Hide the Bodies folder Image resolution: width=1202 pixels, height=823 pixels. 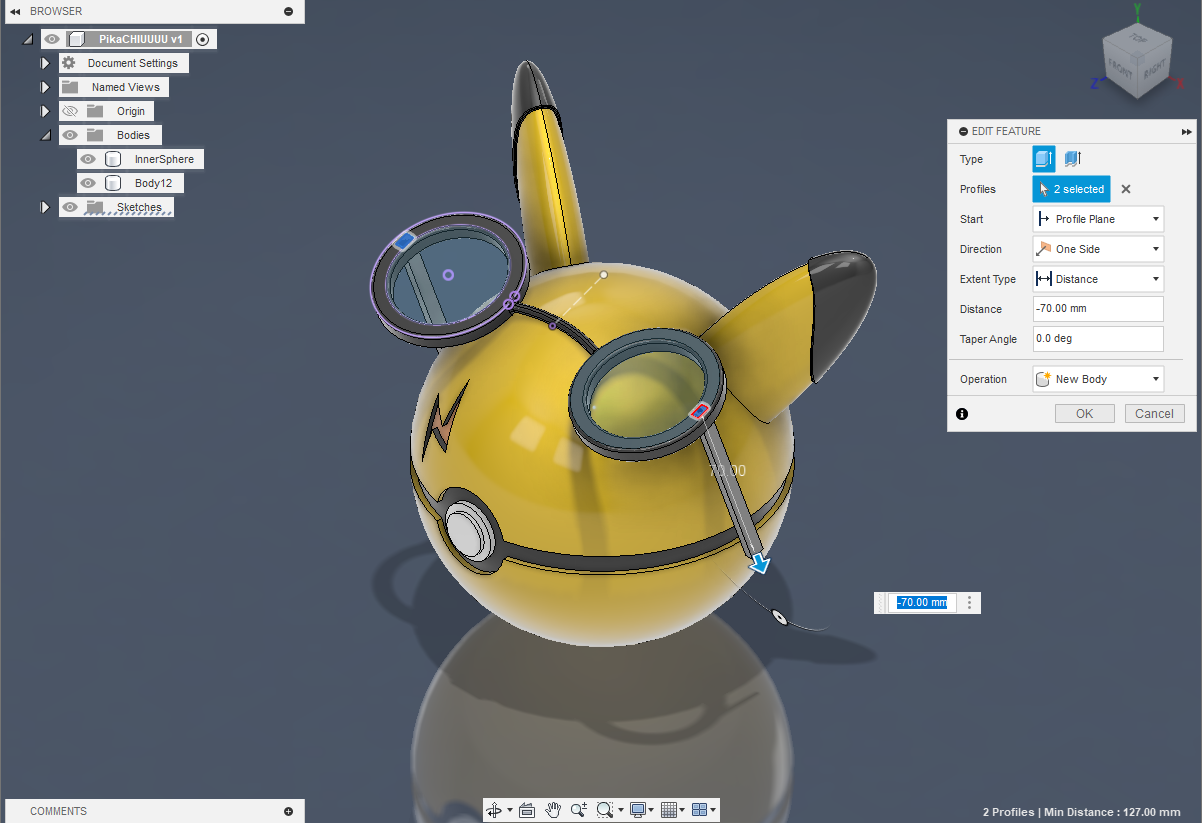click(69, 135)
